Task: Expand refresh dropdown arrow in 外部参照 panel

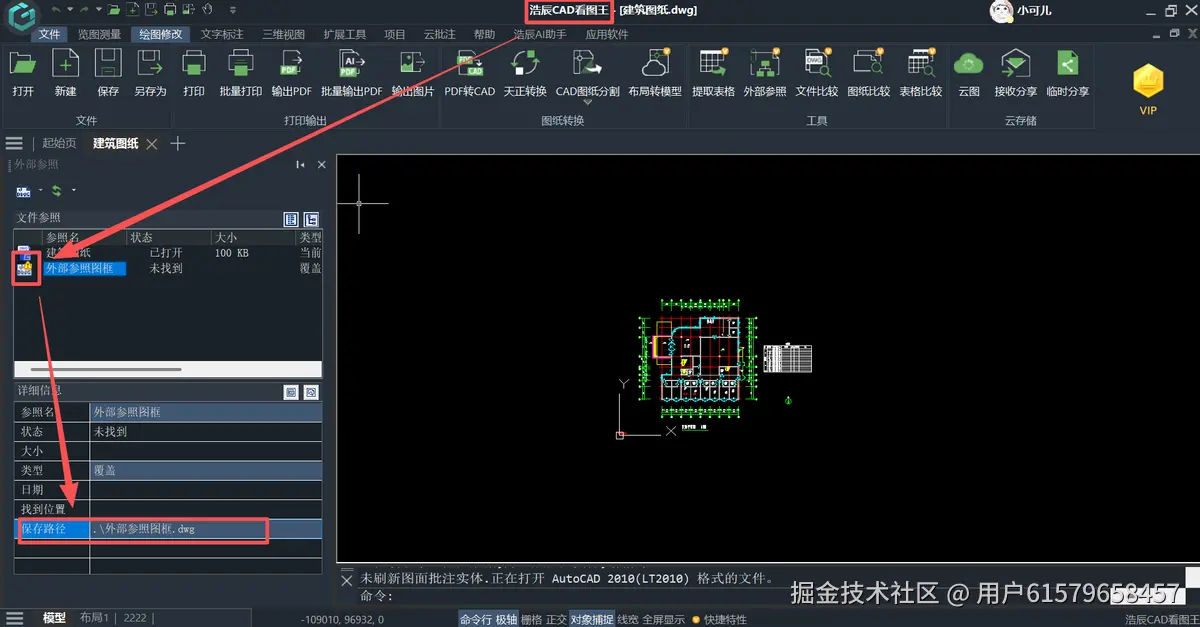Action: (73, 190)
